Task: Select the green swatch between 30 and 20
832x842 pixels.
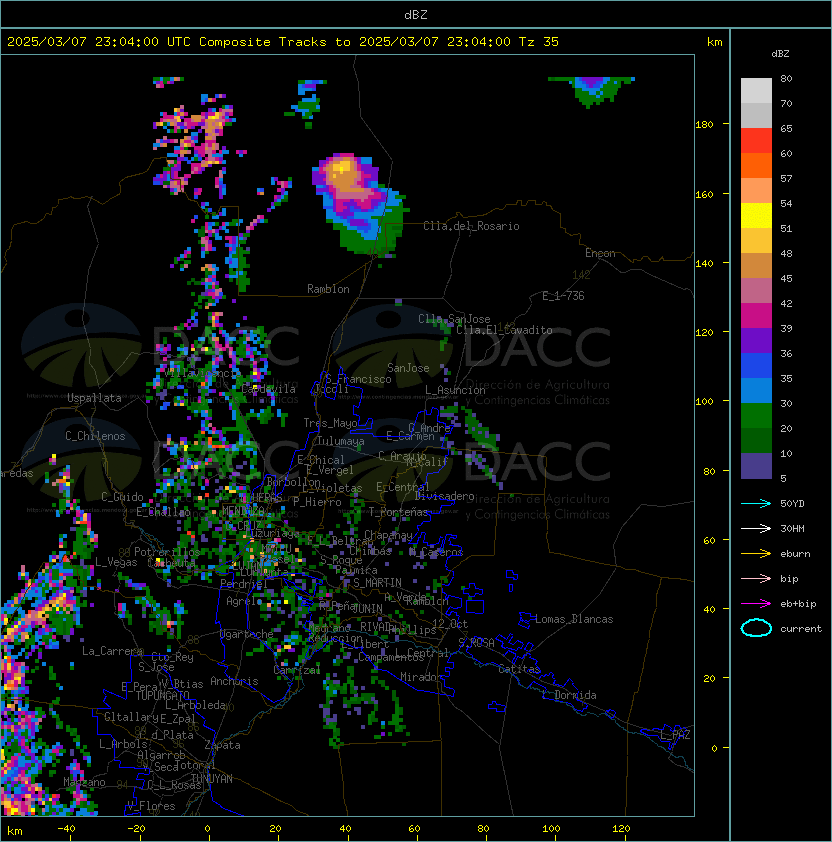Action: coord(756,416)
